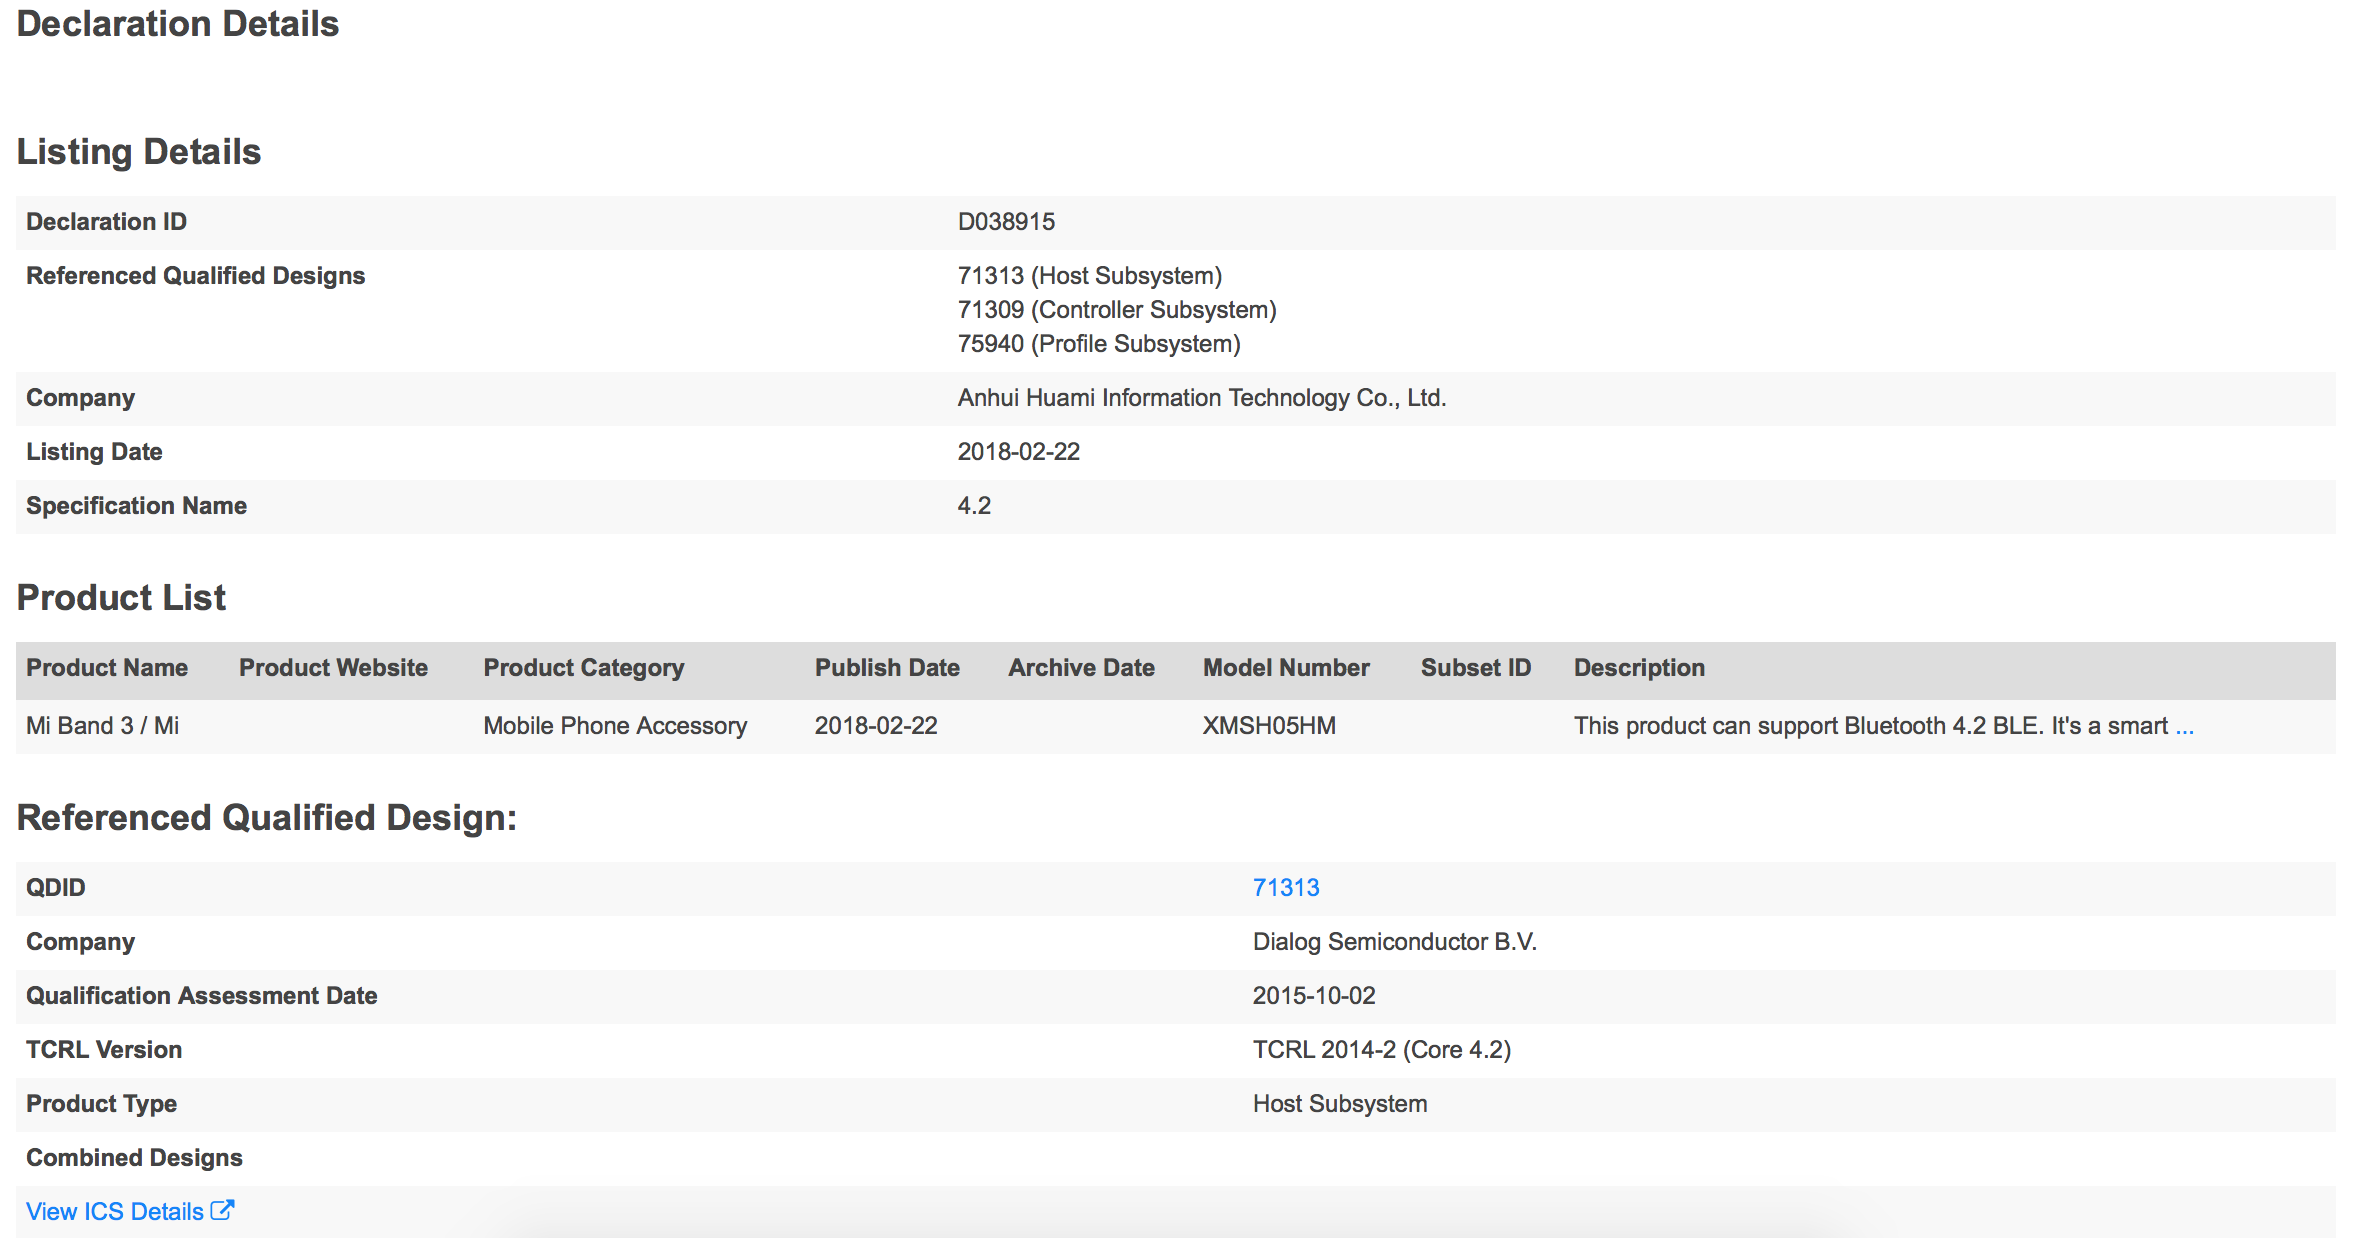Select Anhui Huami Information Technology company name
The height and width of the screenshot is (1238, 2376).
click(1202, 398)
